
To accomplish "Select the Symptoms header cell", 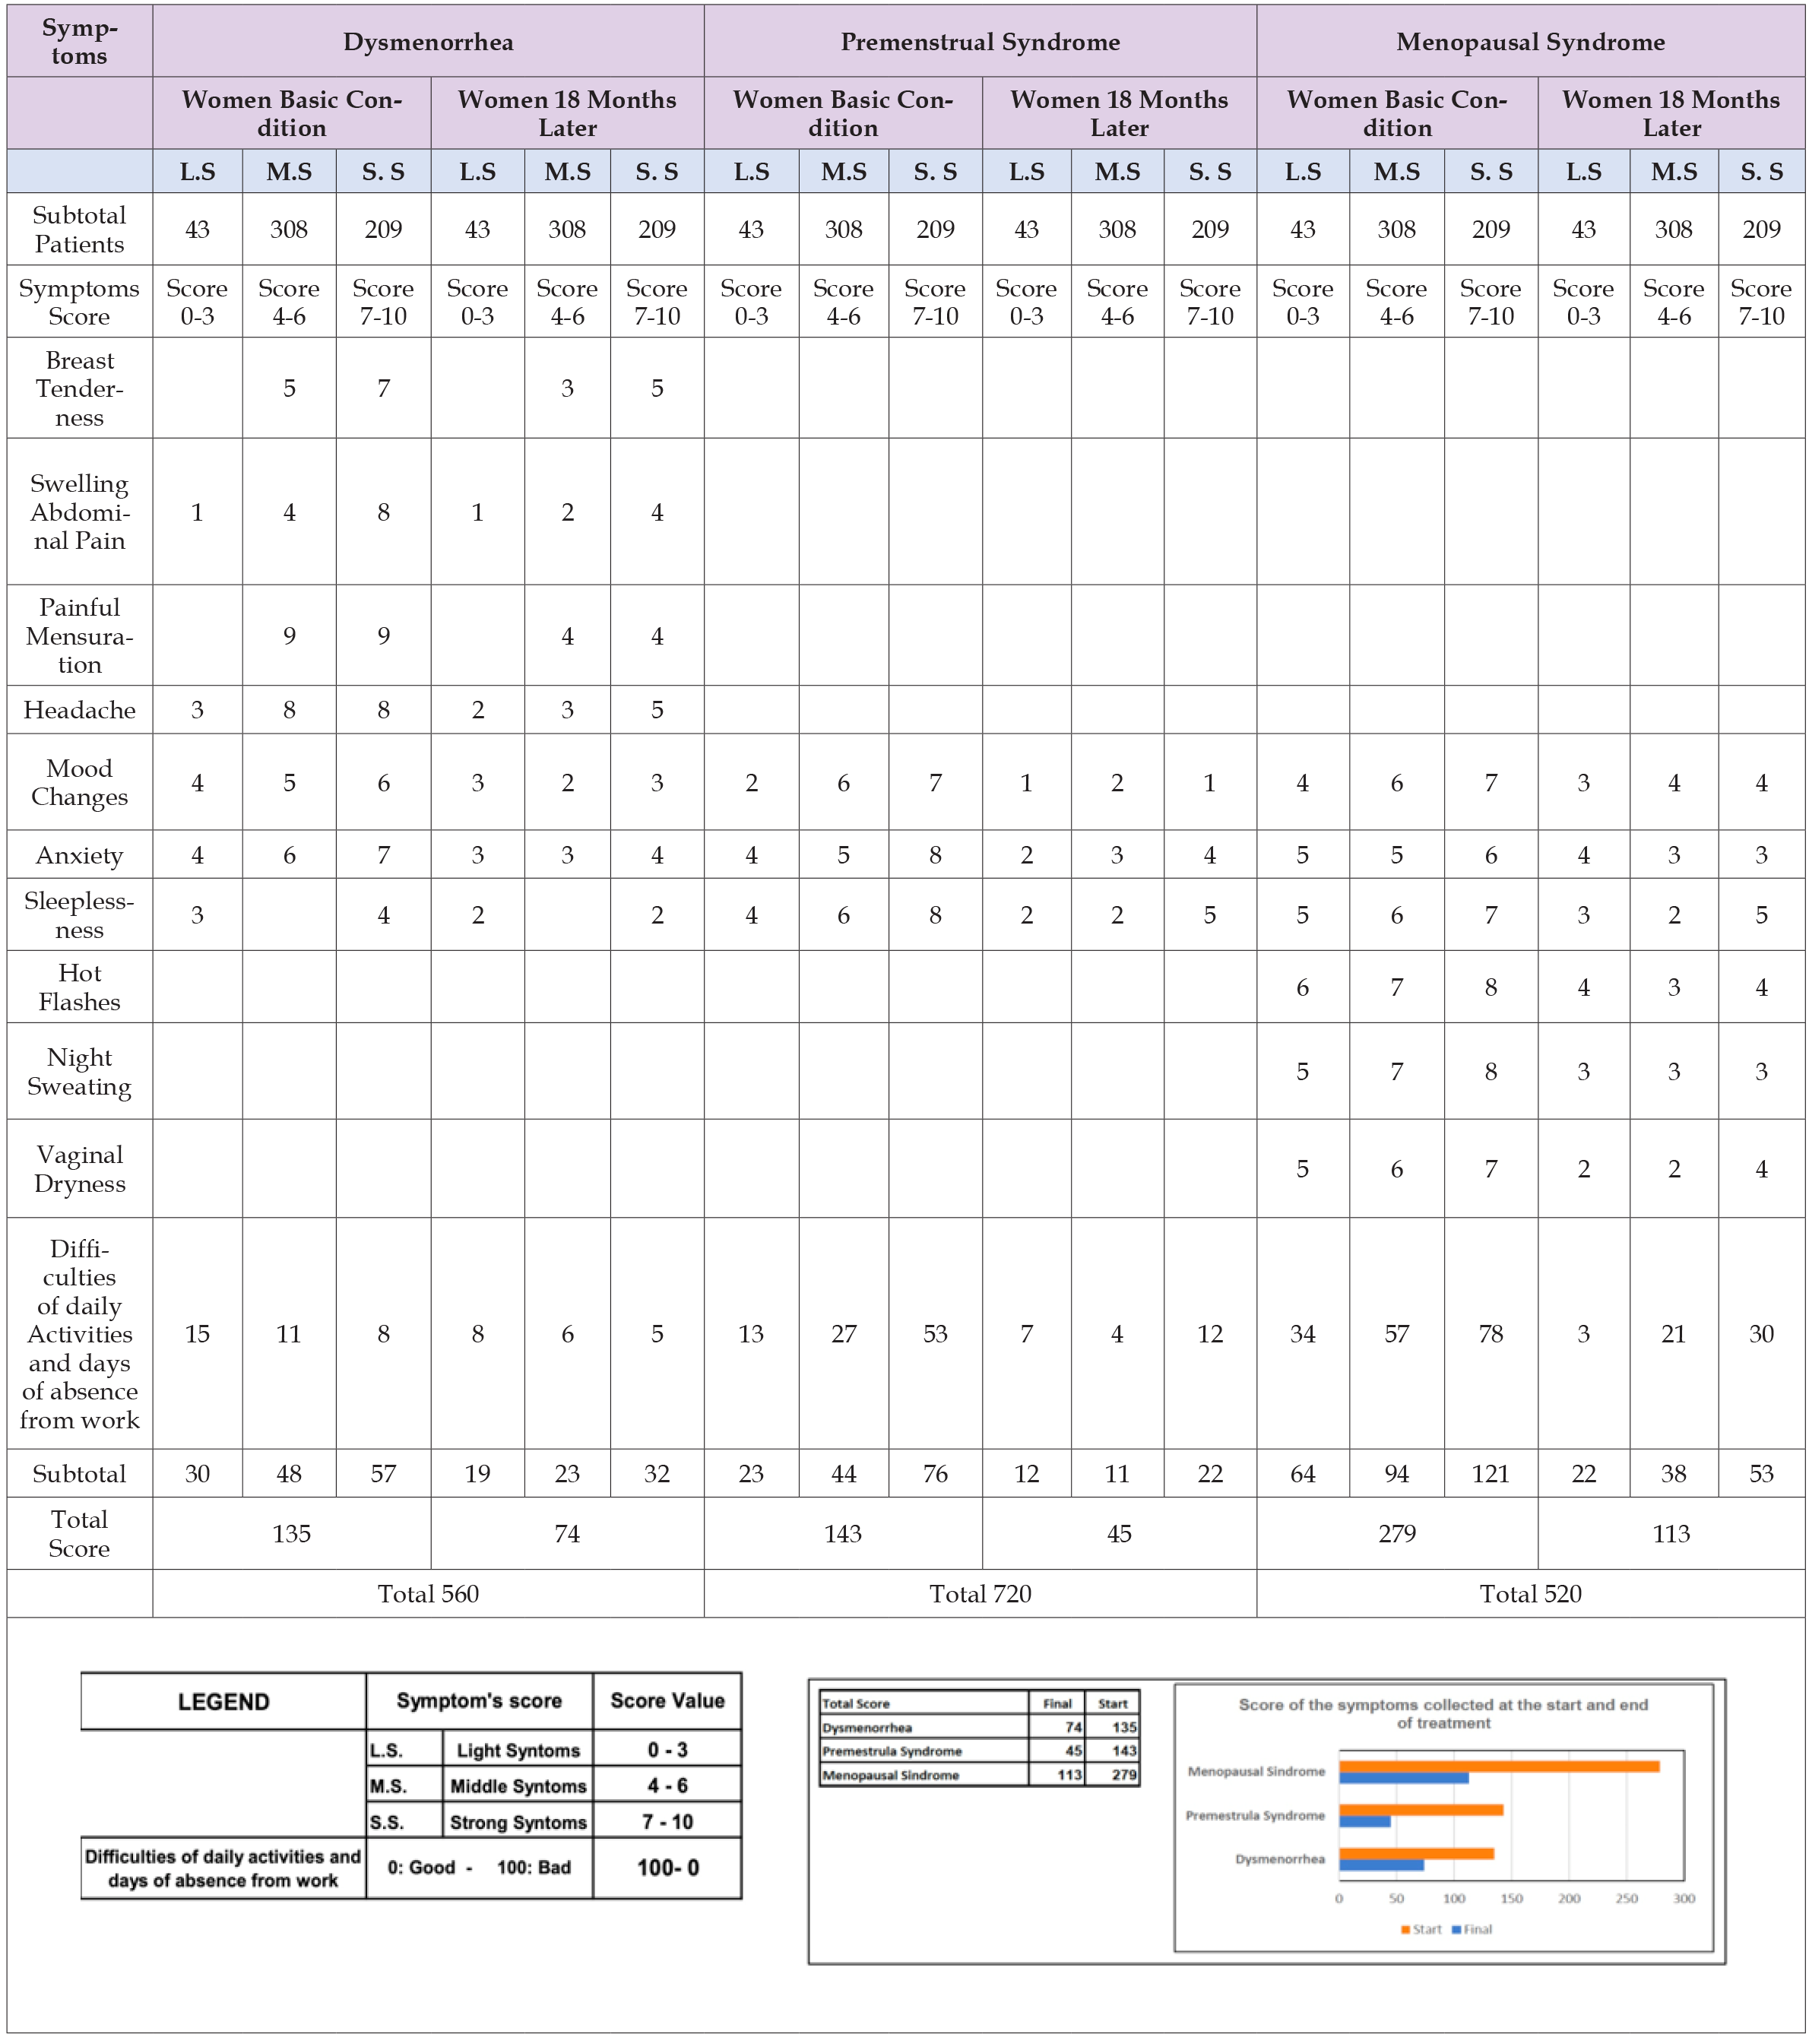I will coord(79,42).
